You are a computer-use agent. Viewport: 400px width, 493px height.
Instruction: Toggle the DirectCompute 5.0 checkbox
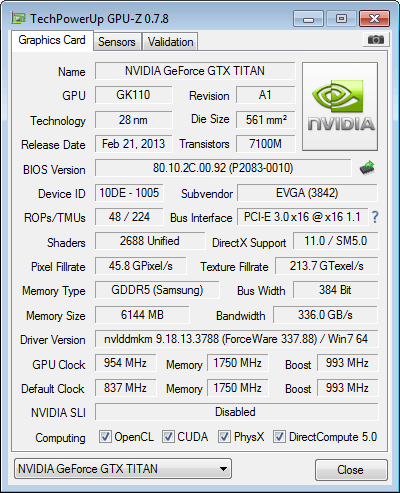(279, 436)
